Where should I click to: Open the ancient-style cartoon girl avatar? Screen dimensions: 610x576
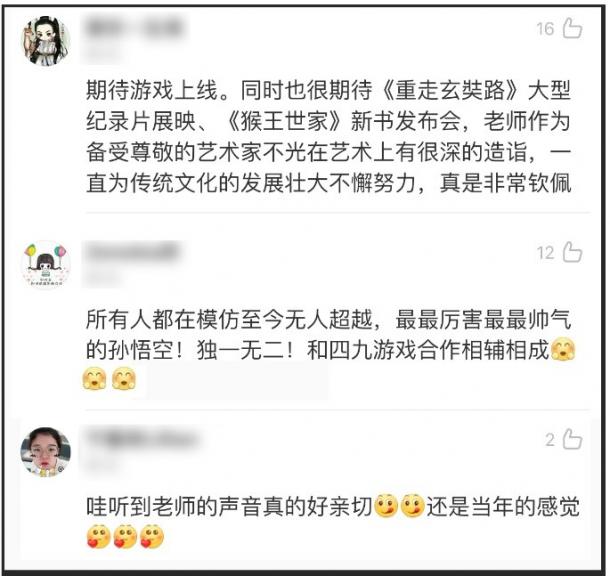point(46,40)
